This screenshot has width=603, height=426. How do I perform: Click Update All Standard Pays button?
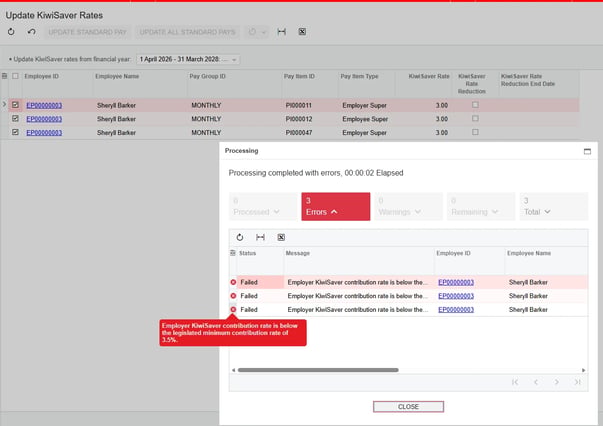tap(187, 32)
